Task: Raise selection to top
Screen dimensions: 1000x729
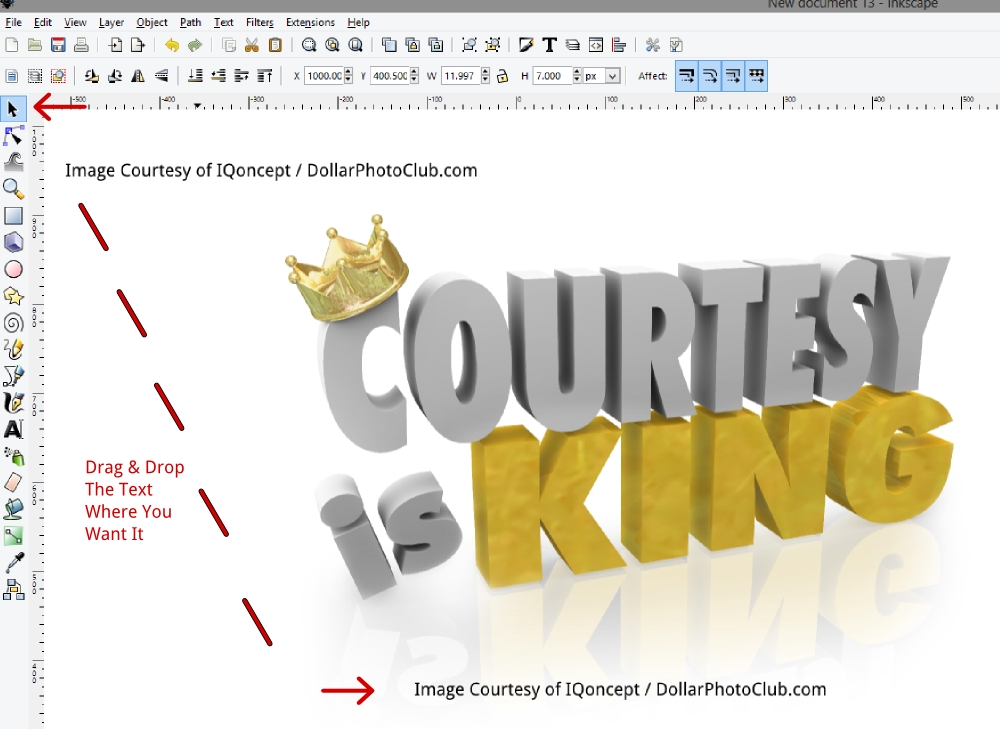Action: 265,77
